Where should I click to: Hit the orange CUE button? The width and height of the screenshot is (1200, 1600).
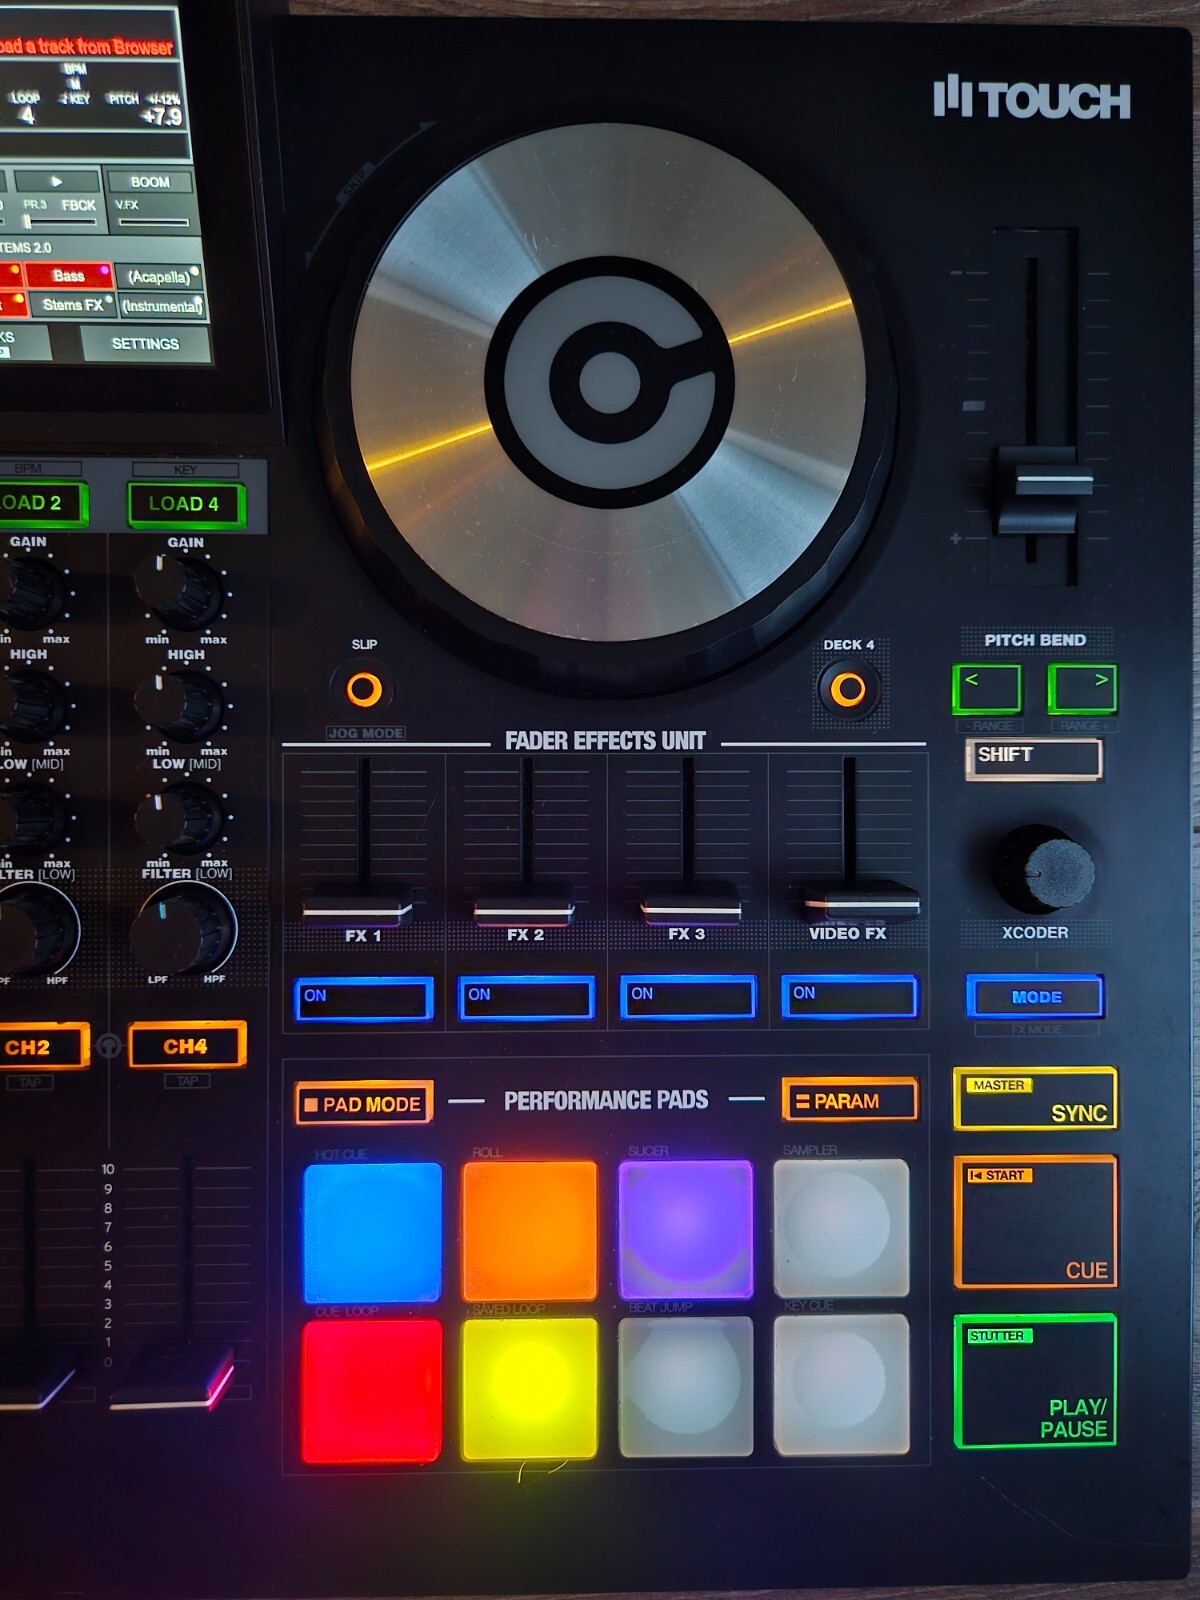(1036, 1223)
